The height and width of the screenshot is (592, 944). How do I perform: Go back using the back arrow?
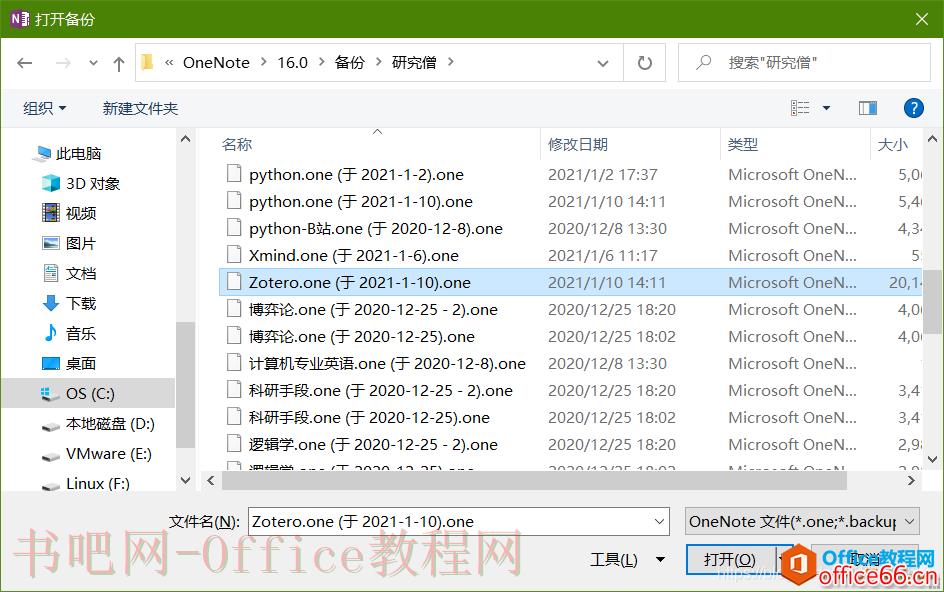[25, 63]
